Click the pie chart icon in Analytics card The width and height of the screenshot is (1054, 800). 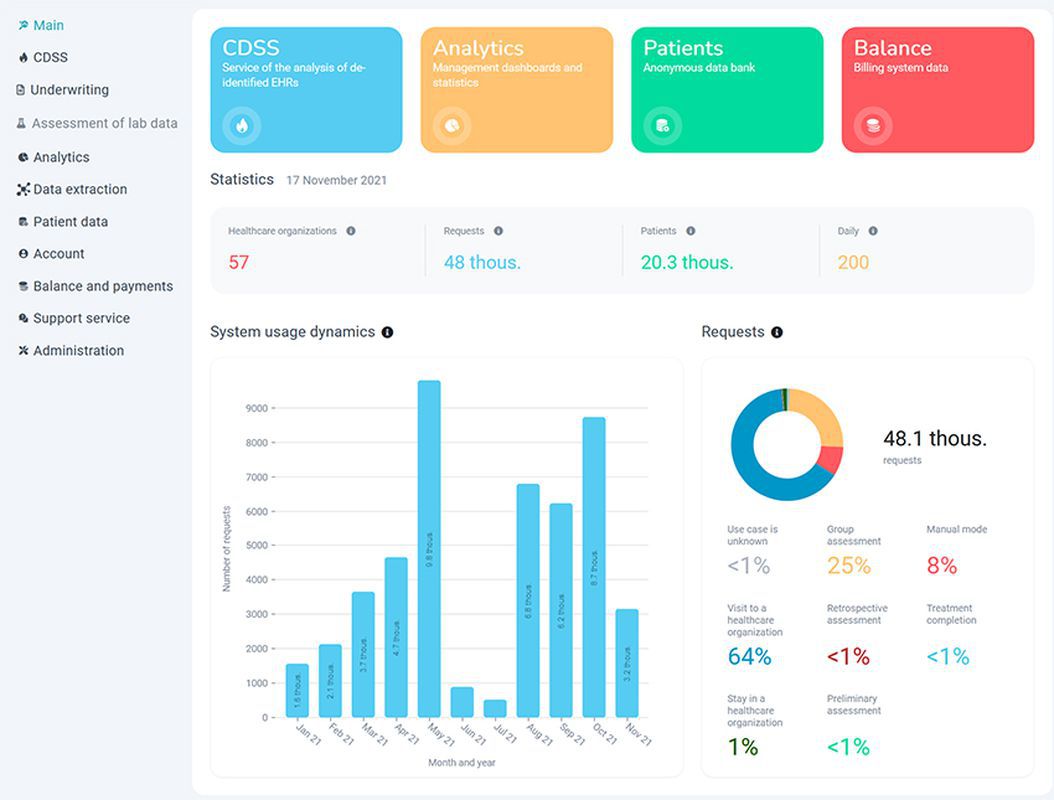click(x=452, y=126)
